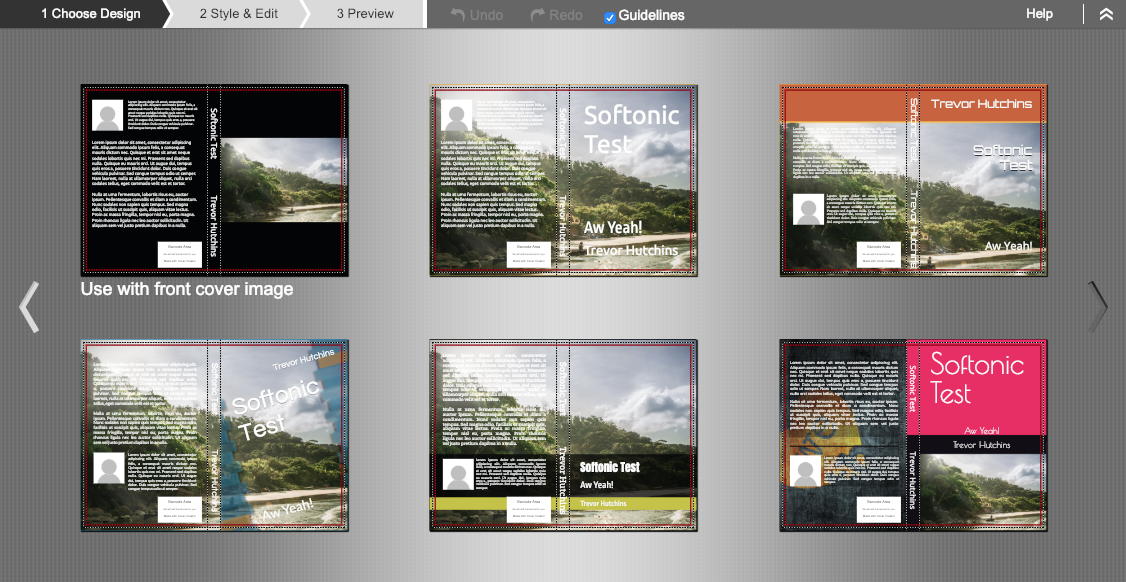1126x582 pixels.
Task: Collapse the top toolbar with double chevron
Action: click(x=1105, y=14)
